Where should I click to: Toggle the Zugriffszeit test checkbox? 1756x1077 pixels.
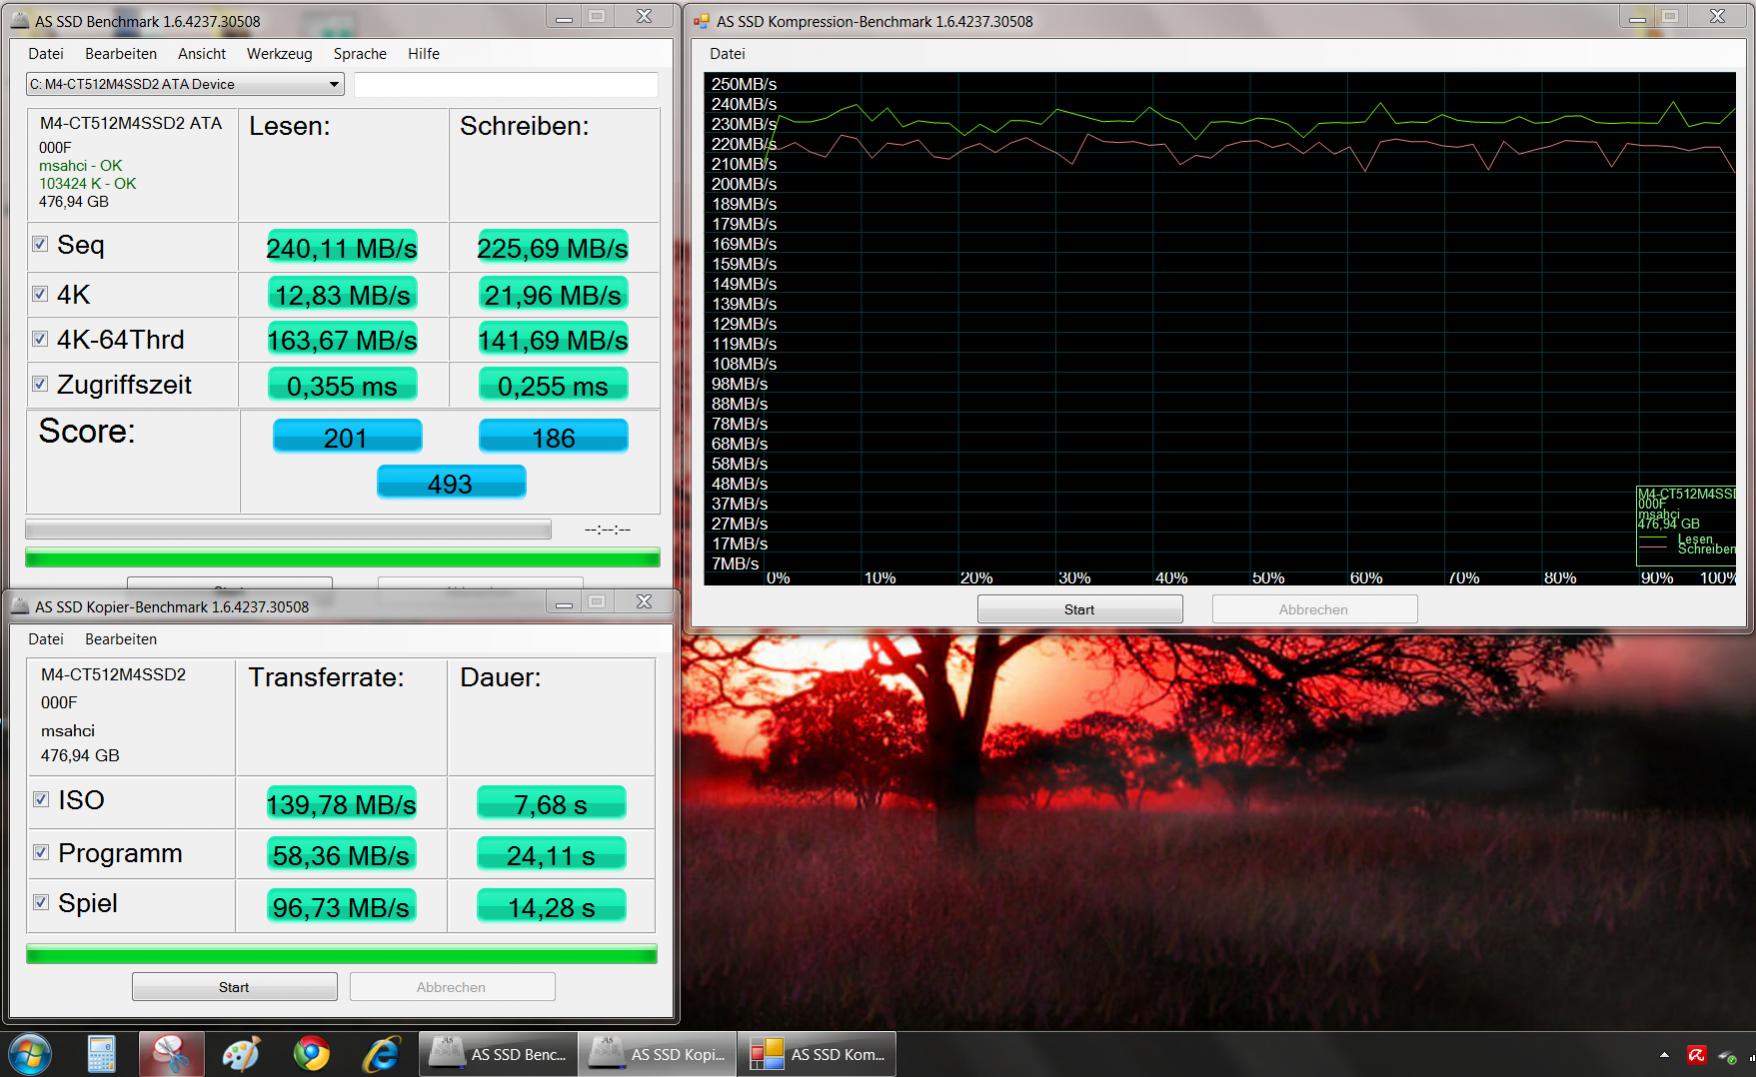pos(40,384)
